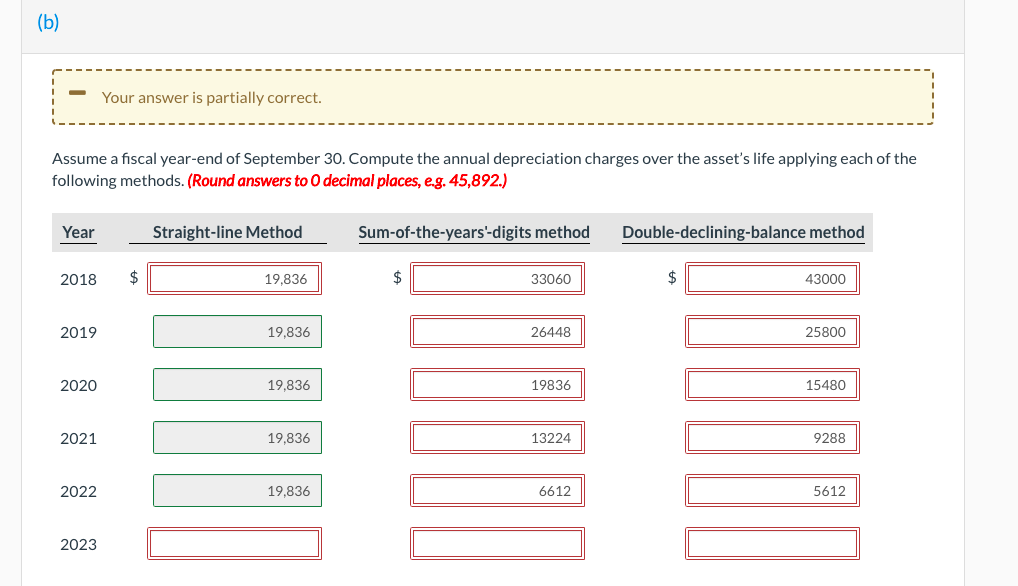Click the empty 2023 Double-declining-balance field
The height and width of the screenshot is (586, 1018).
[x=773, y=544]
